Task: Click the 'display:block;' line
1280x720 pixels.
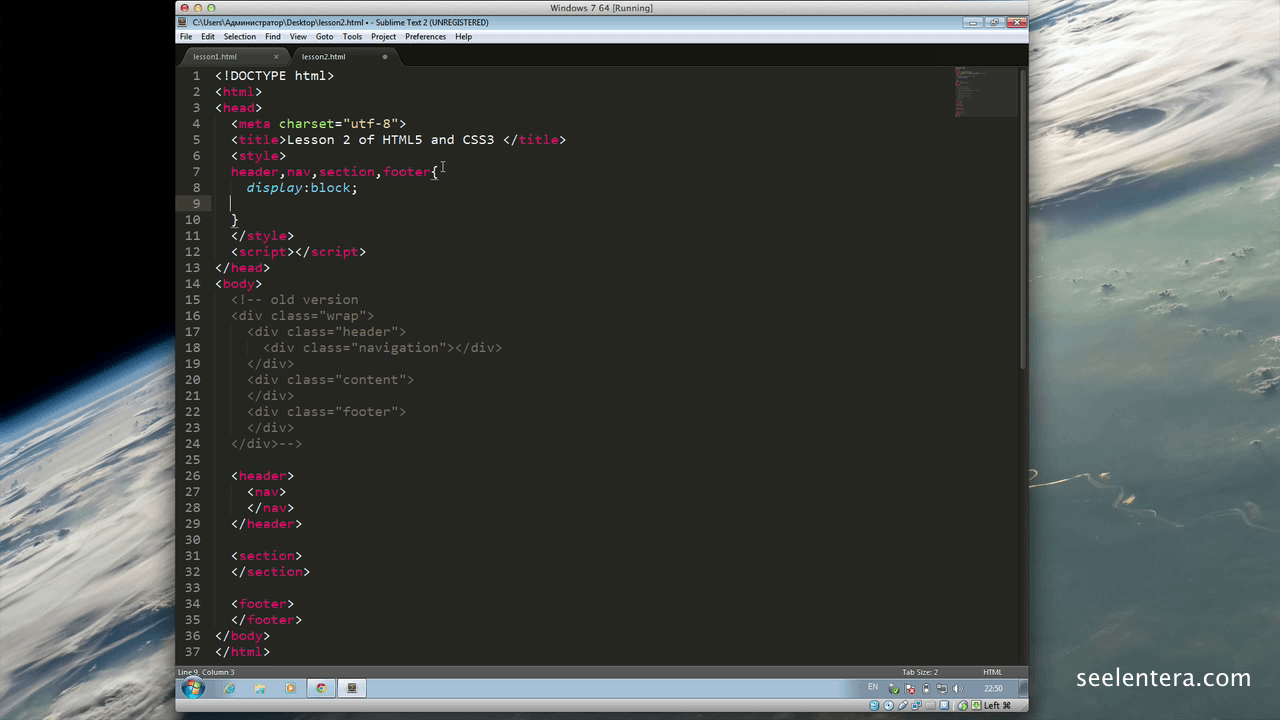Action: [302, 188]
